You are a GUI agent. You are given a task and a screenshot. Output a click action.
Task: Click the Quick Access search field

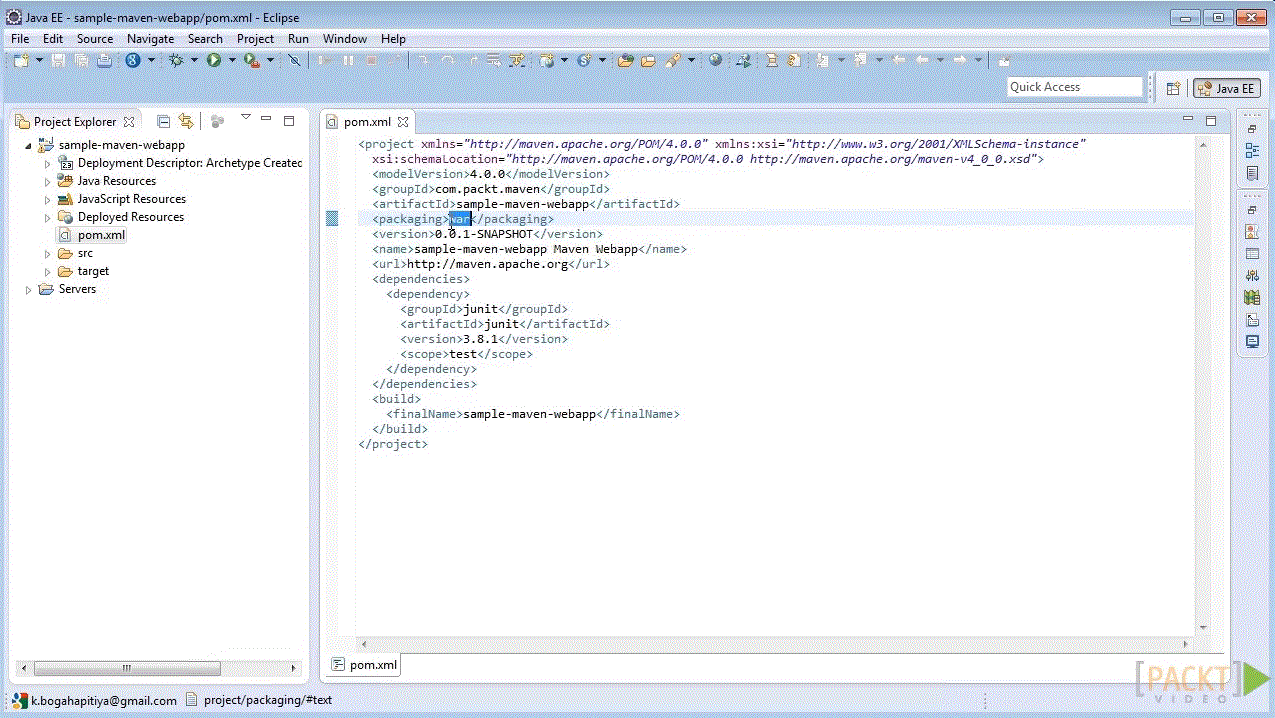point(1075,87)
